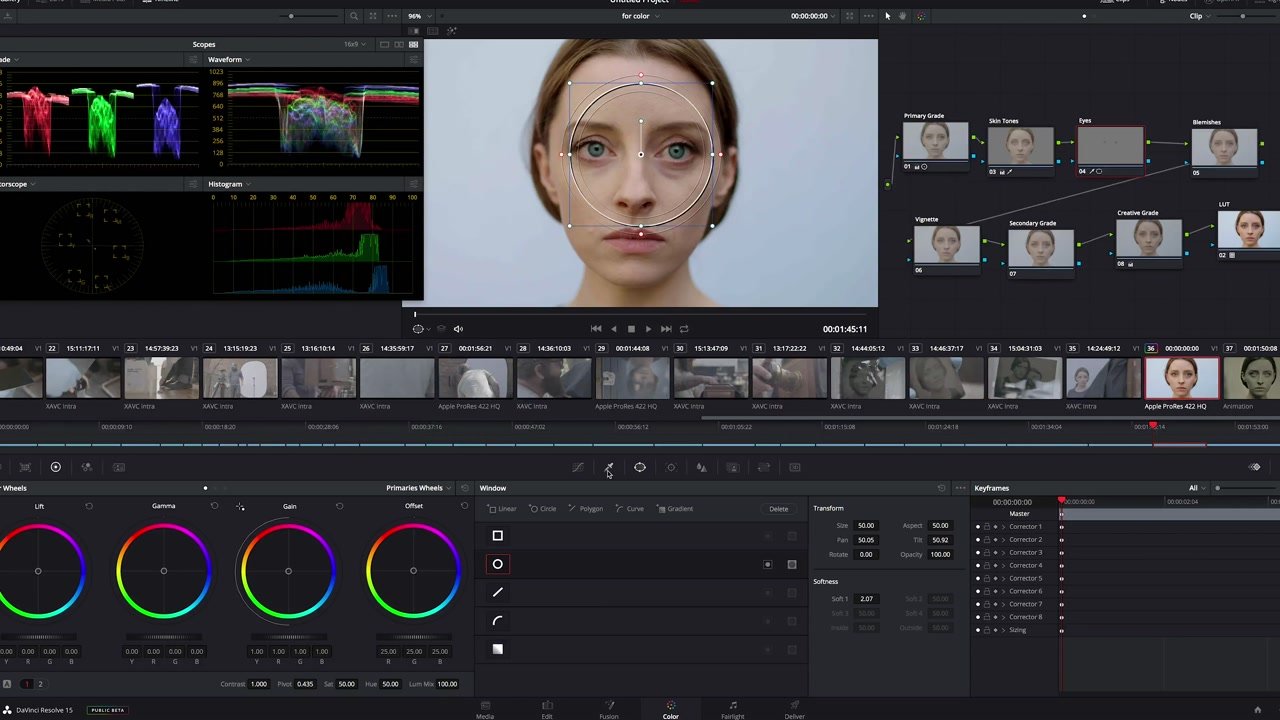Image resolution: width=1280 pixels, height=720 pixels.
Task: Play the clip forward in viewer
Action: [x=648, y=329]
